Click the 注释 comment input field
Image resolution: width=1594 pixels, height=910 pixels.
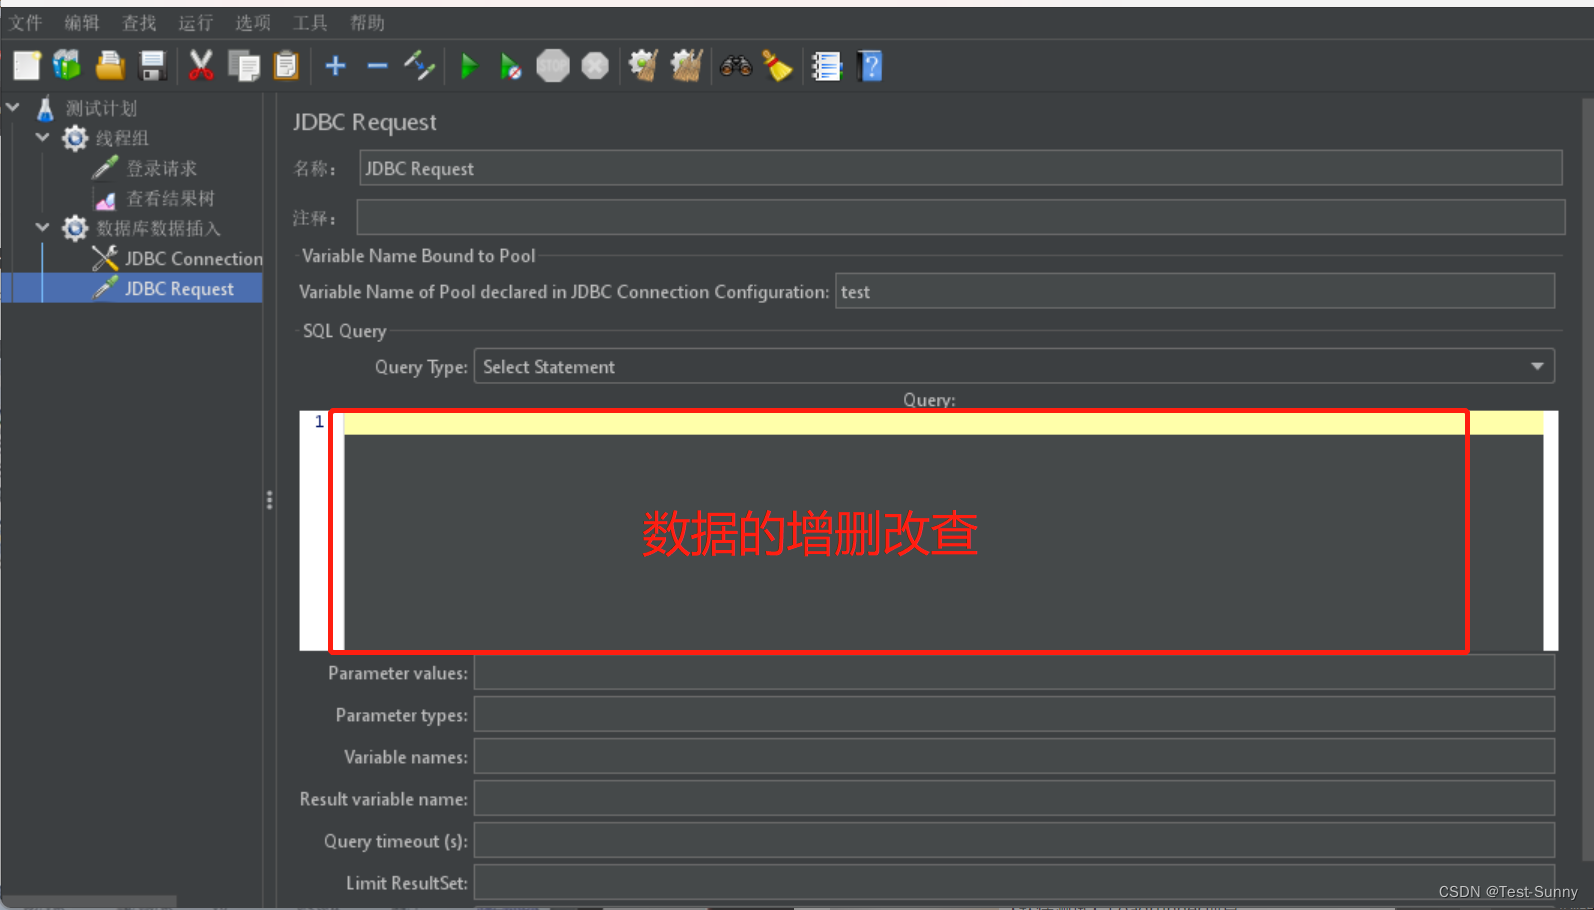(x=960, y=217)
